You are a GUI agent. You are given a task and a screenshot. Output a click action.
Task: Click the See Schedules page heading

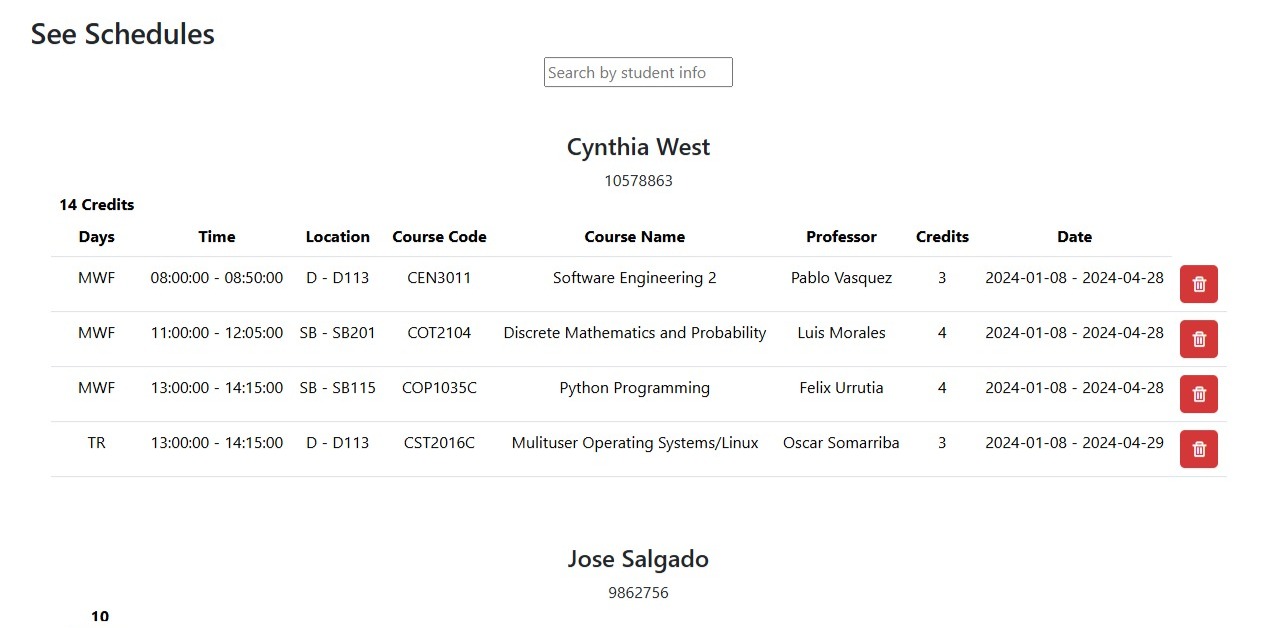pyautogui.click(x=122, y=34)
